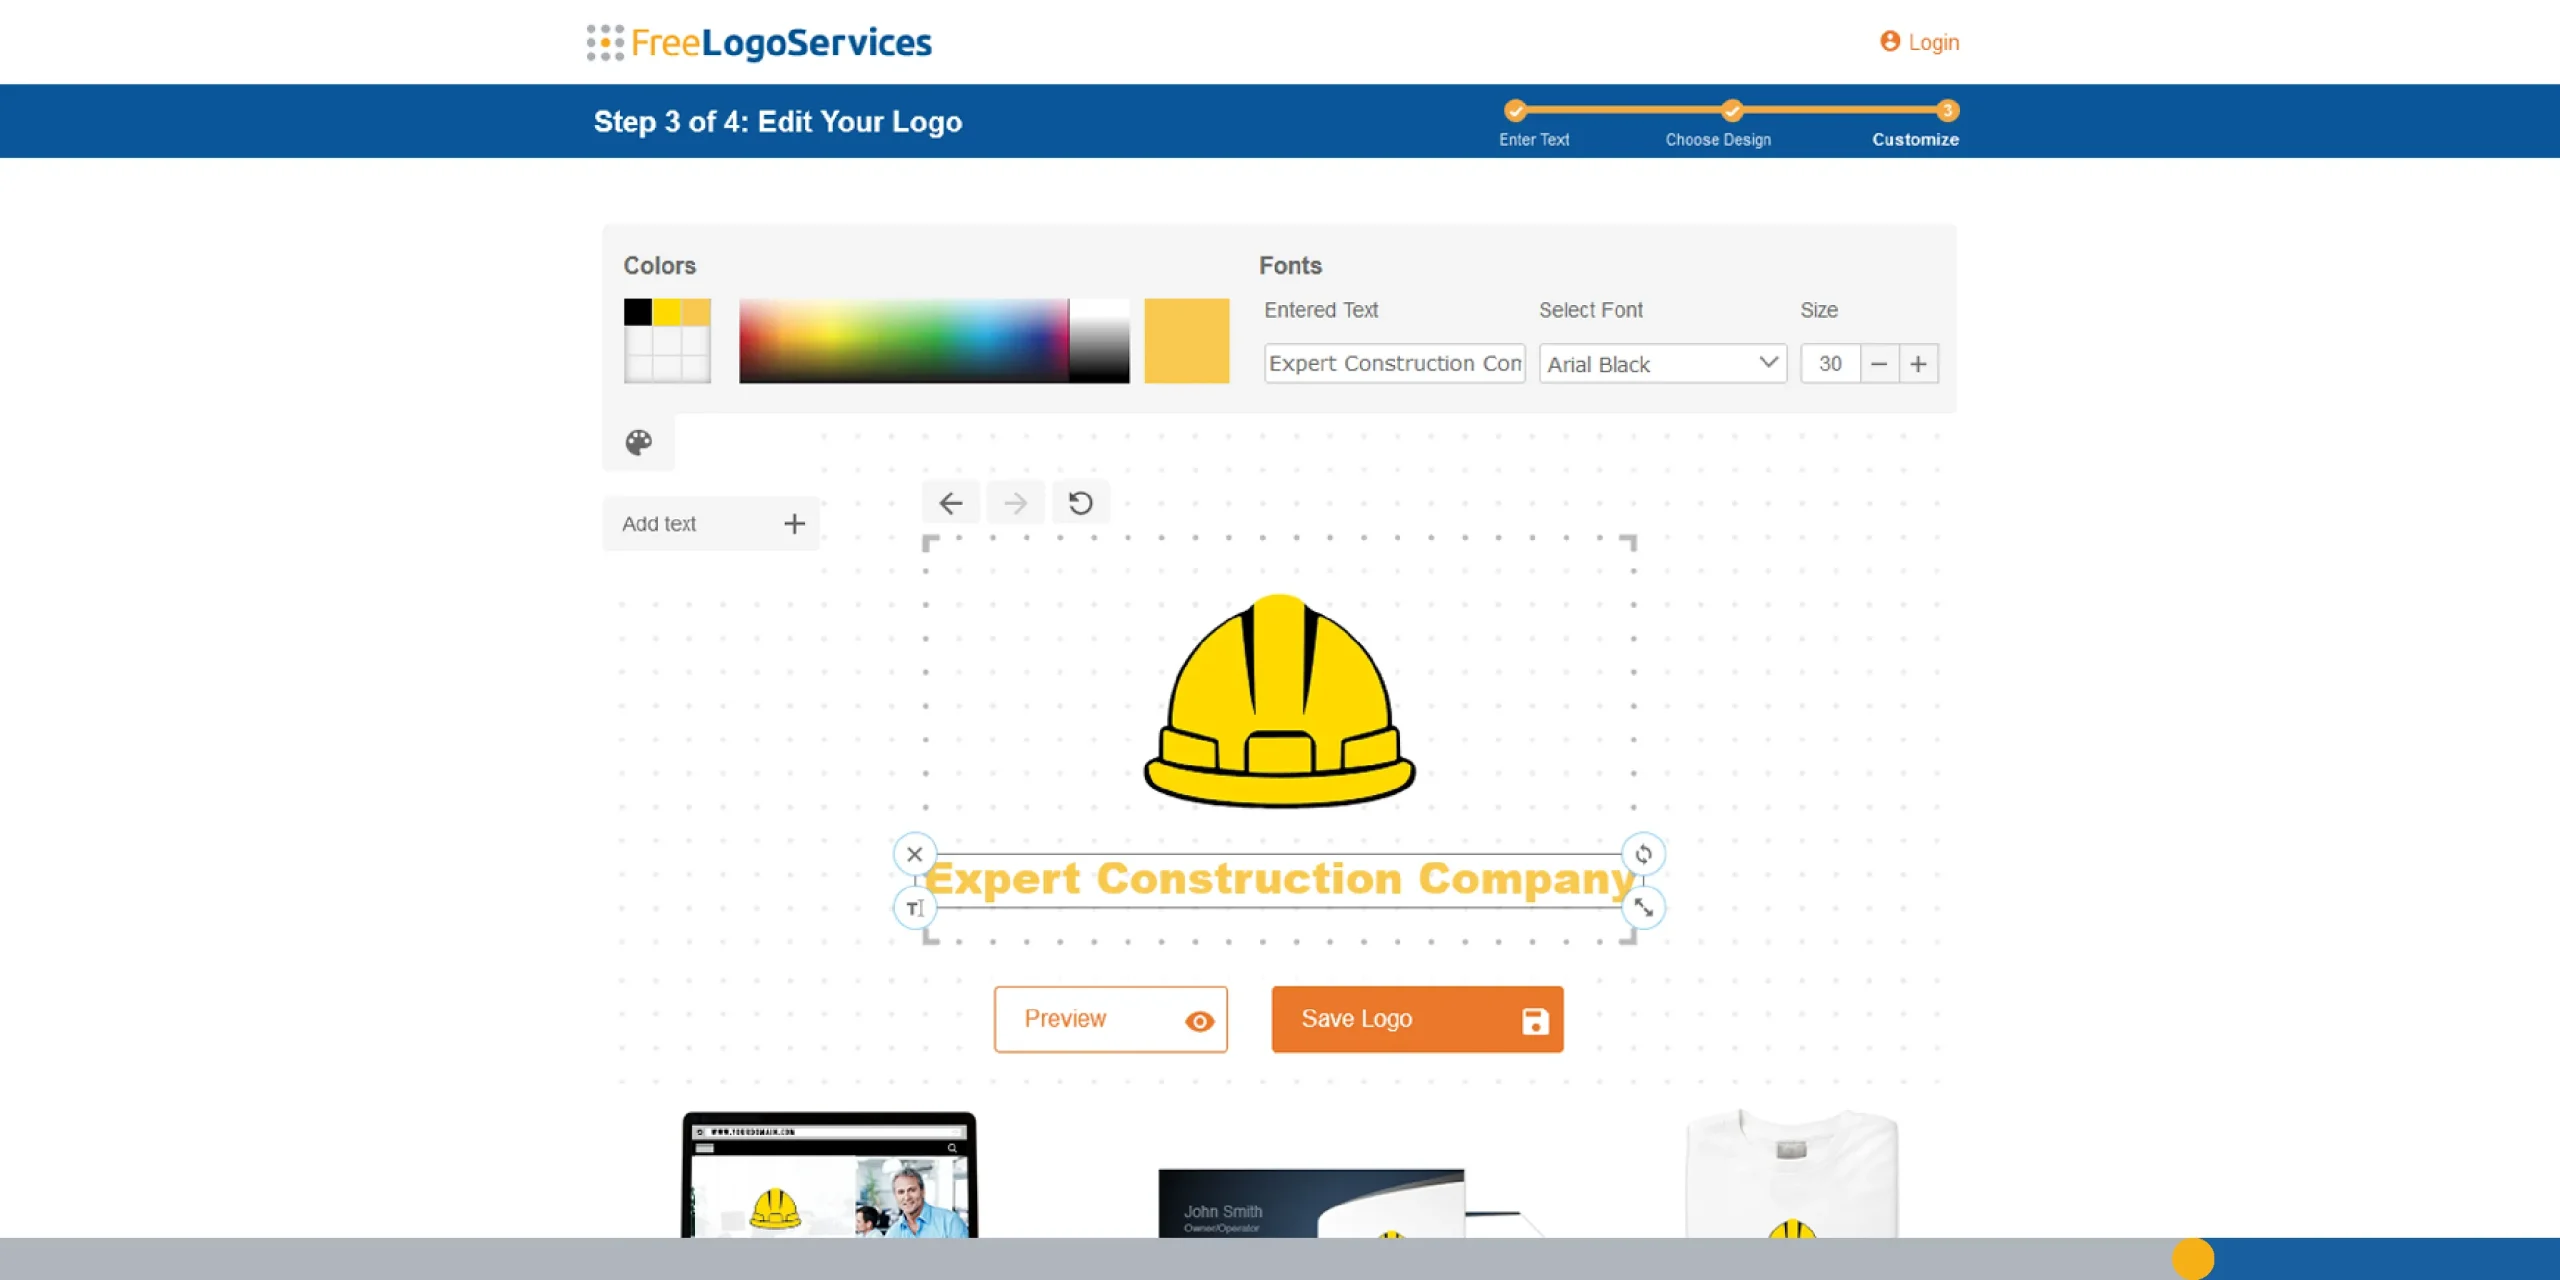2560x1280 pixels.
Task: Click the undo back arrow icon
Action: [x=950, y=503]
